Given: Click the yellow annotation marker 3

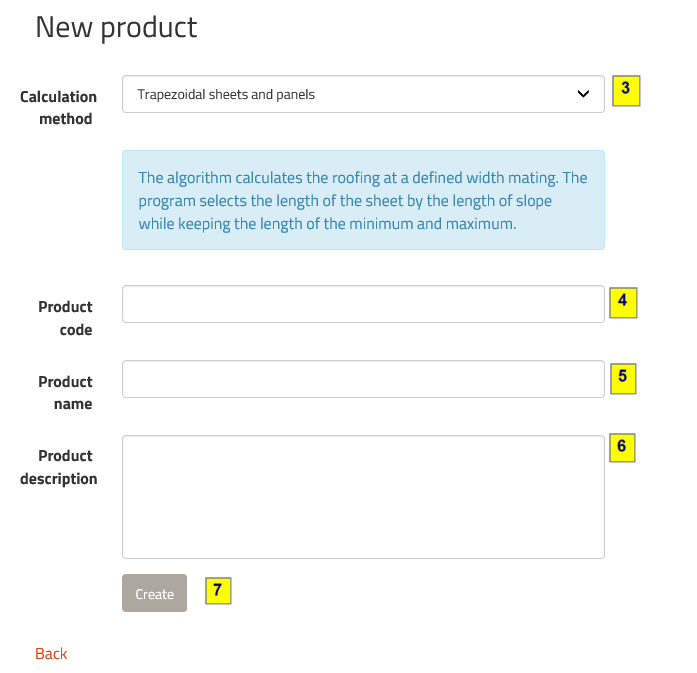Looking at the screenshot, I should pos(625,90).
